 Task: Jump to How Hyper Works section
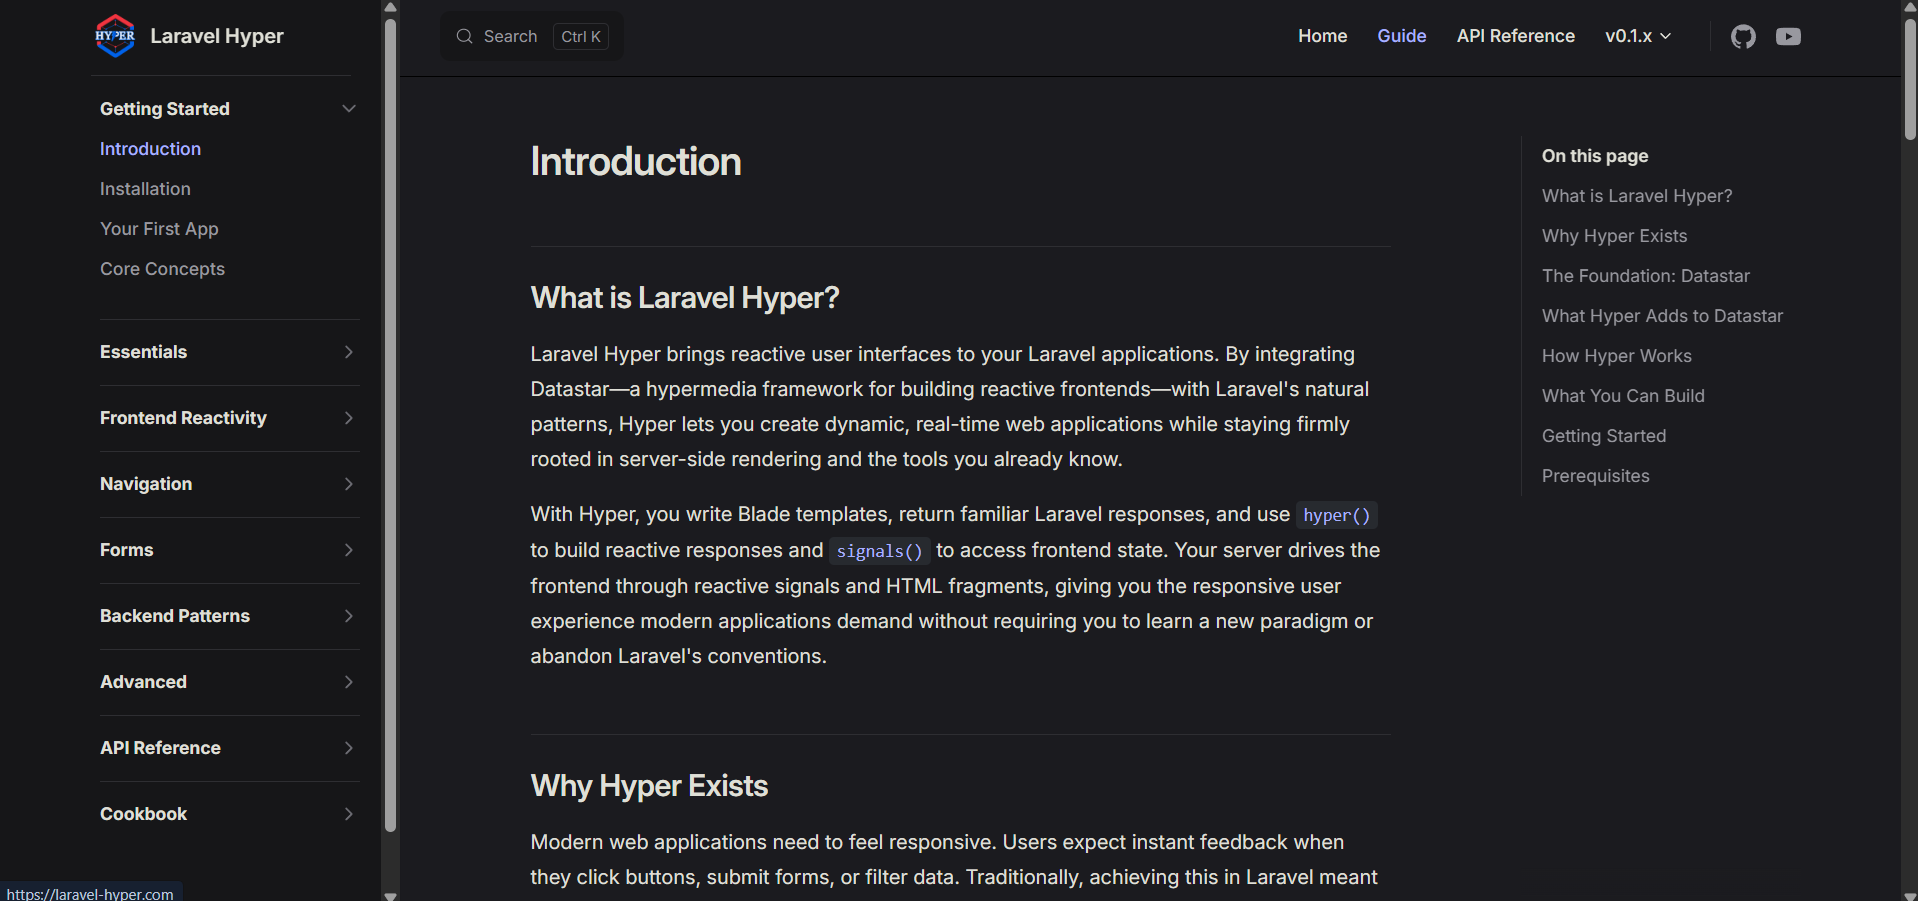coord(1617,356)
